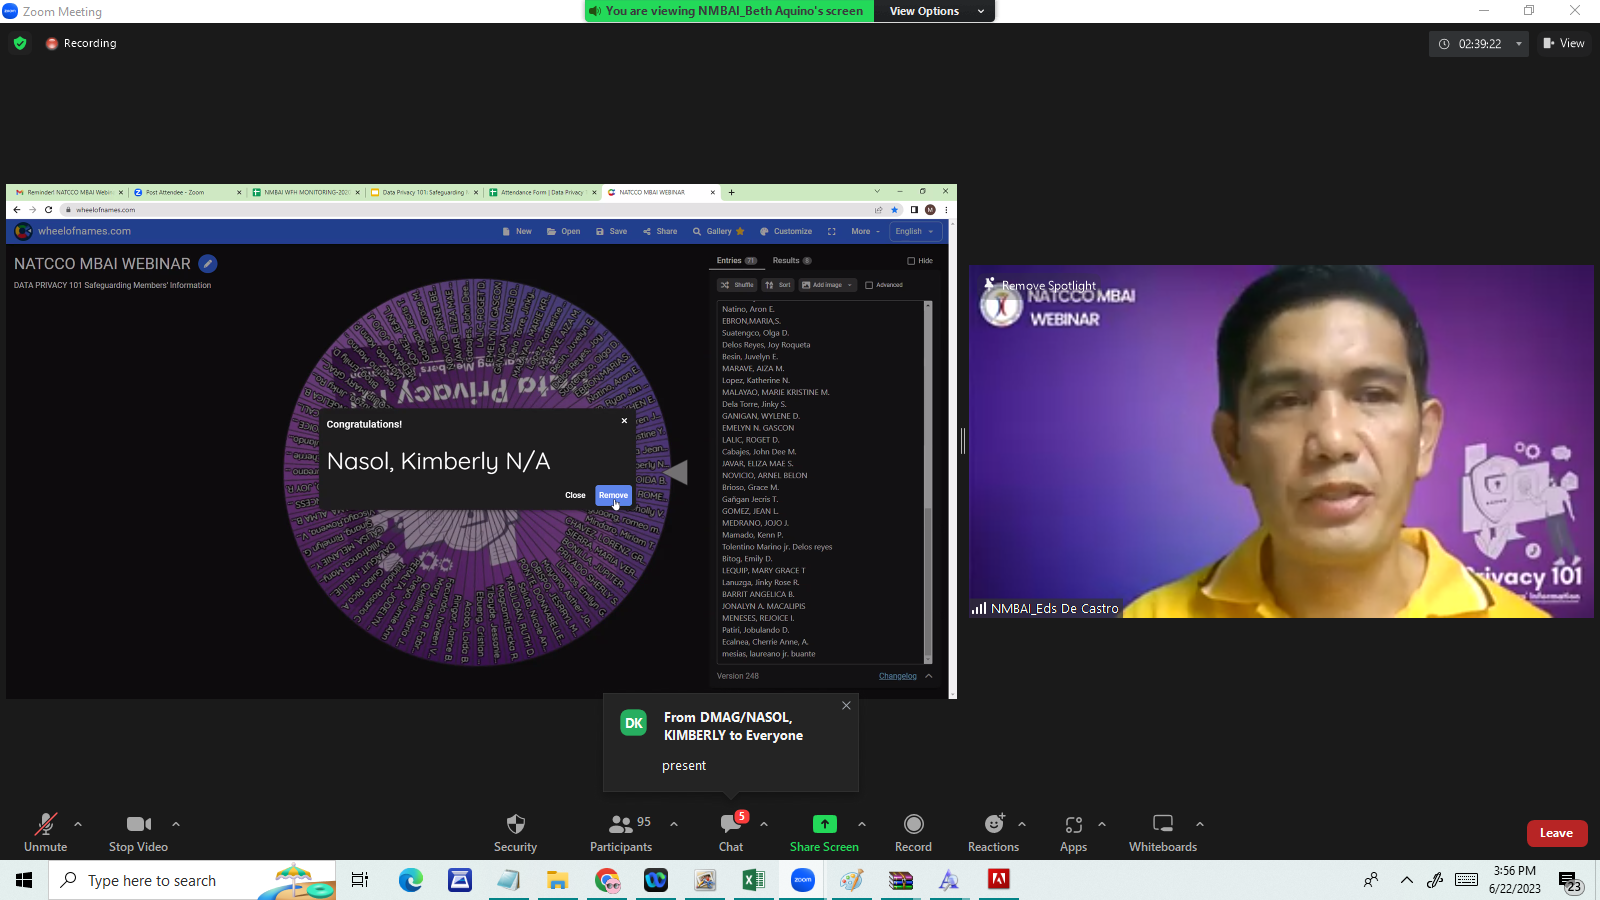Open Chrome from taskbar

coord(607,880)
